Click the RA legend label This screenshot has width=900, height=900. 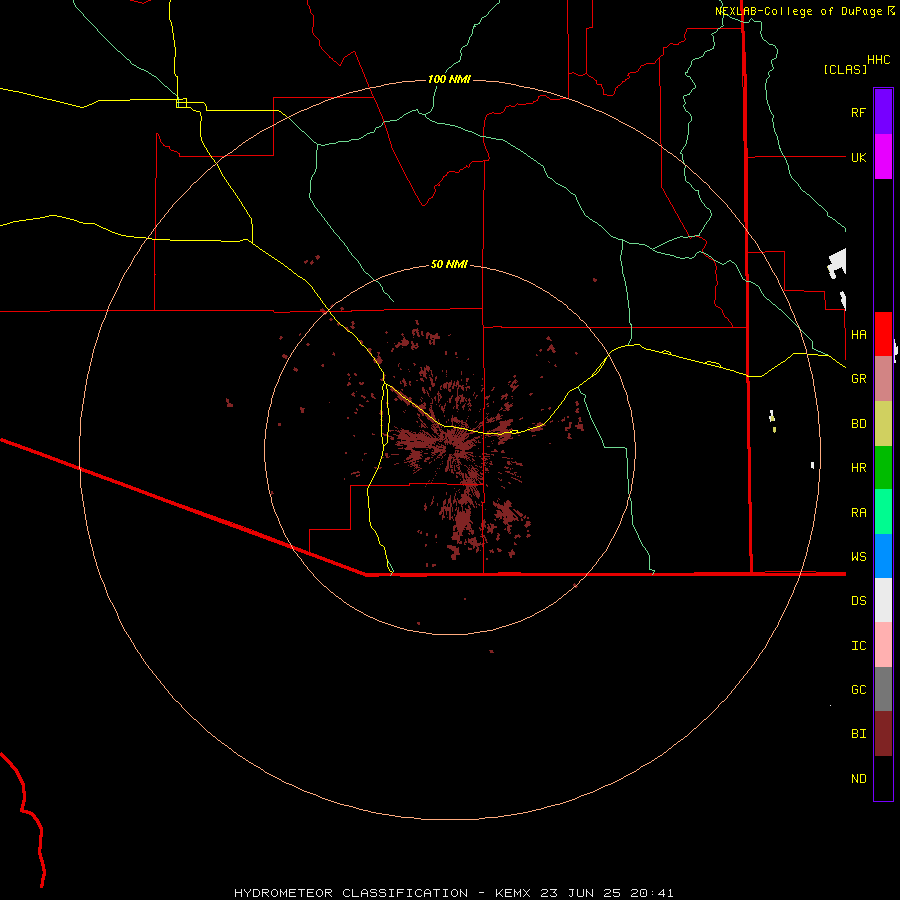858,513
